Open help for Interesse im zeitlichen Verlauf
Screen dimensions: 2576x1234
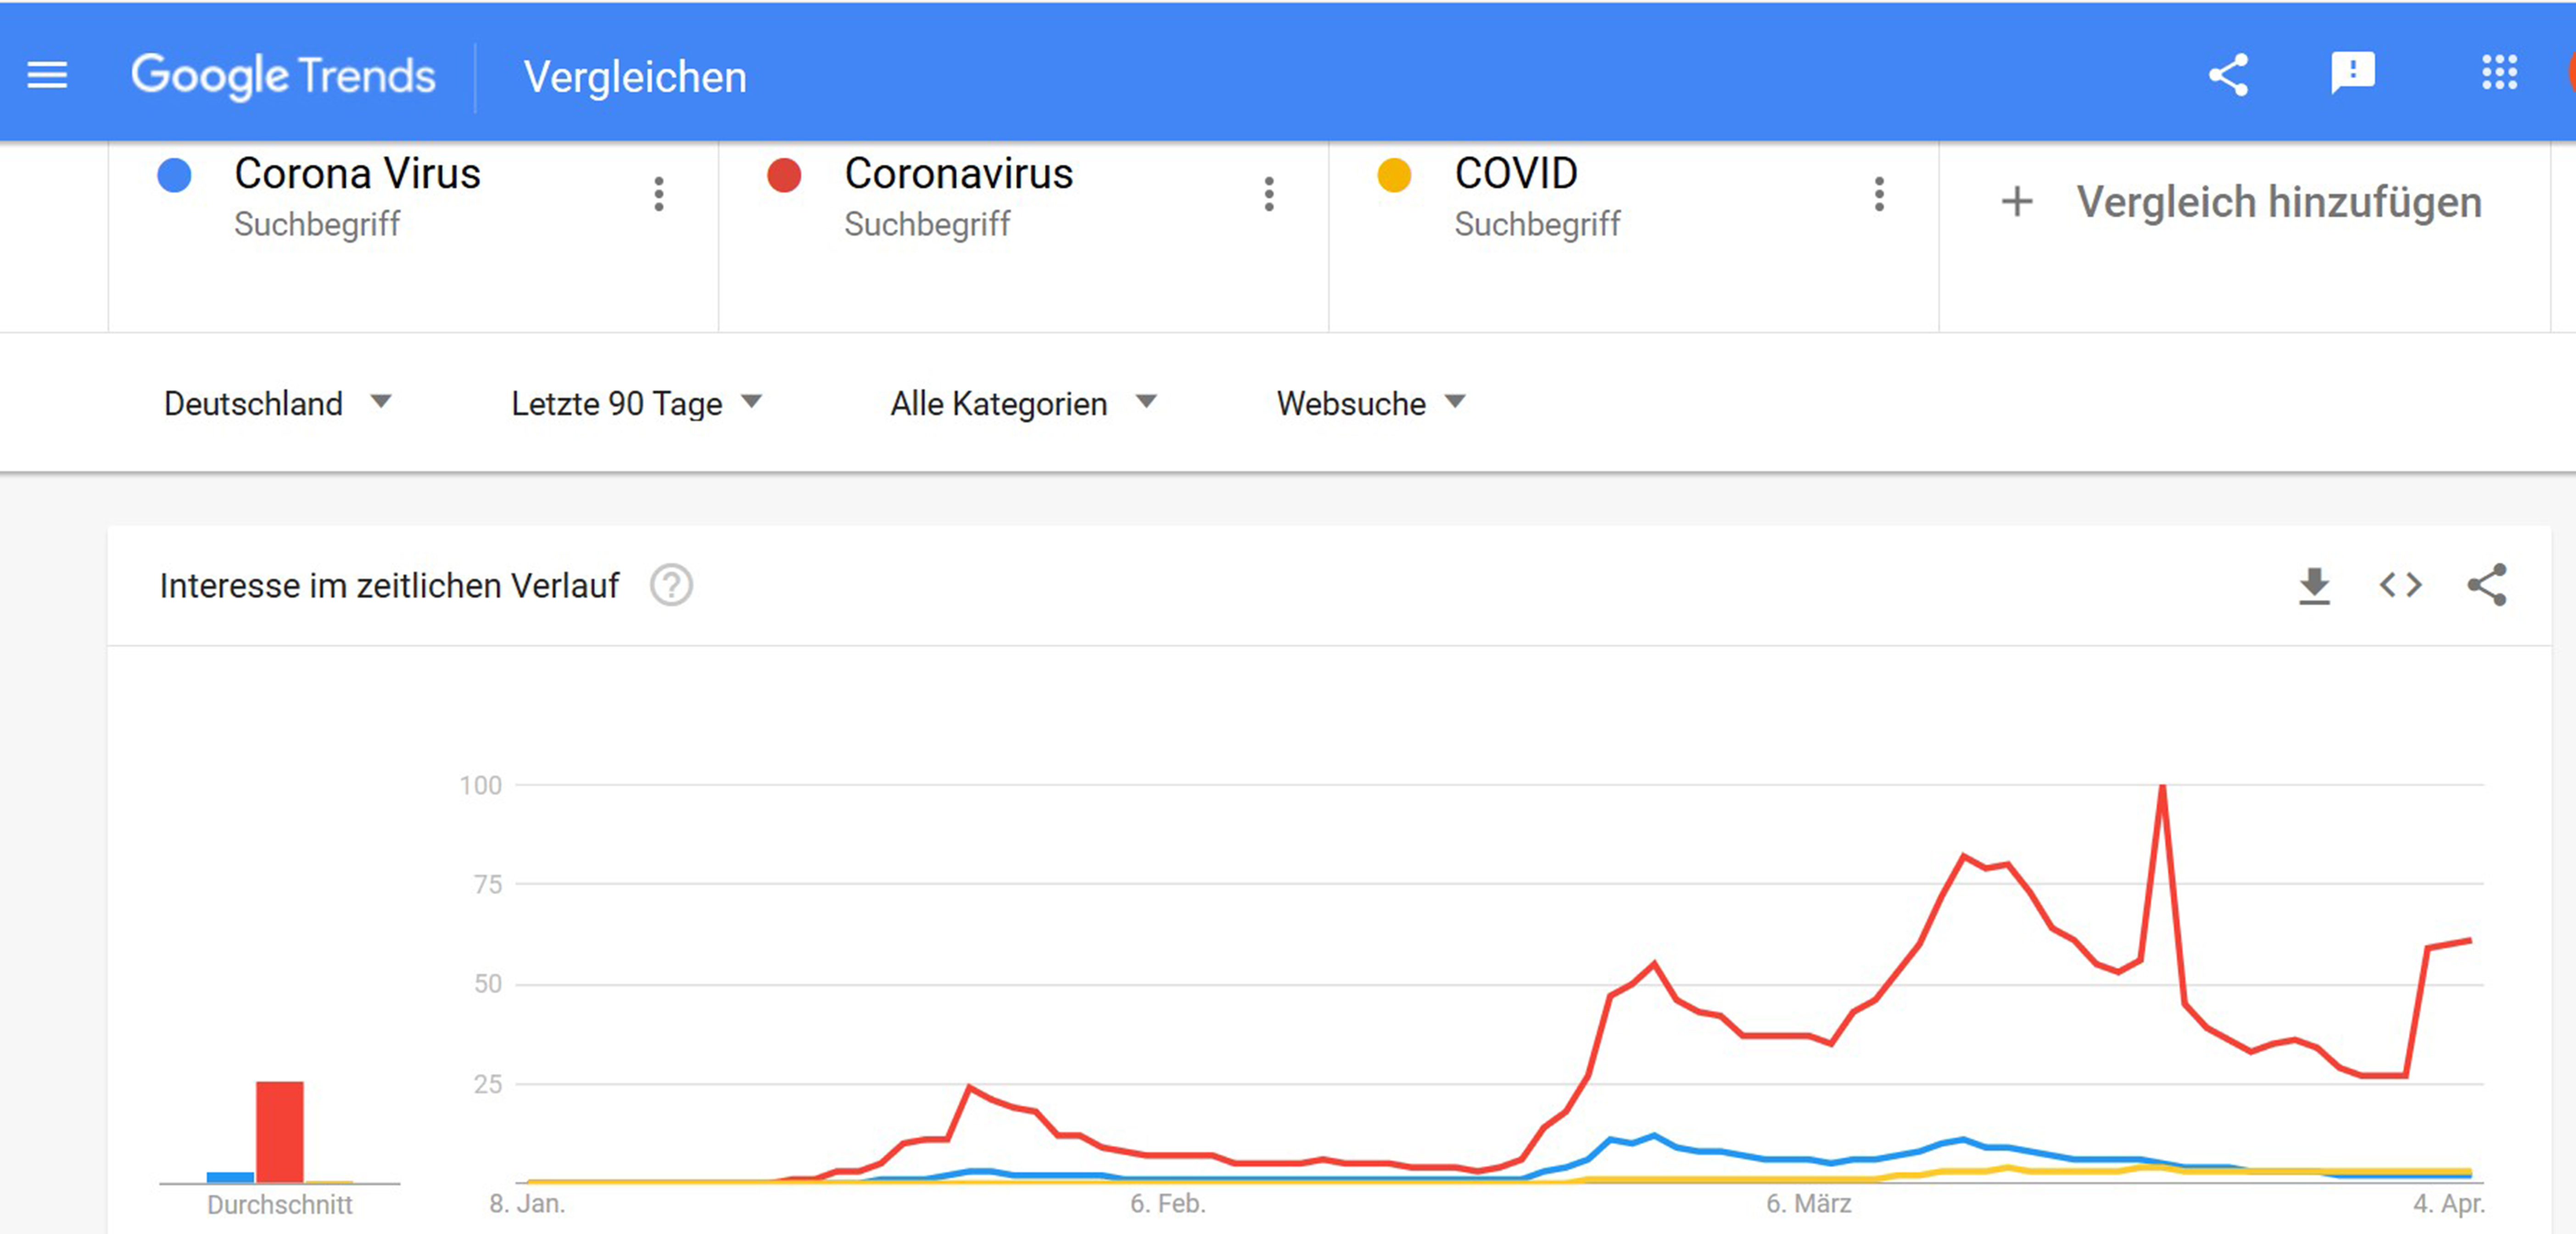point(671,585)
